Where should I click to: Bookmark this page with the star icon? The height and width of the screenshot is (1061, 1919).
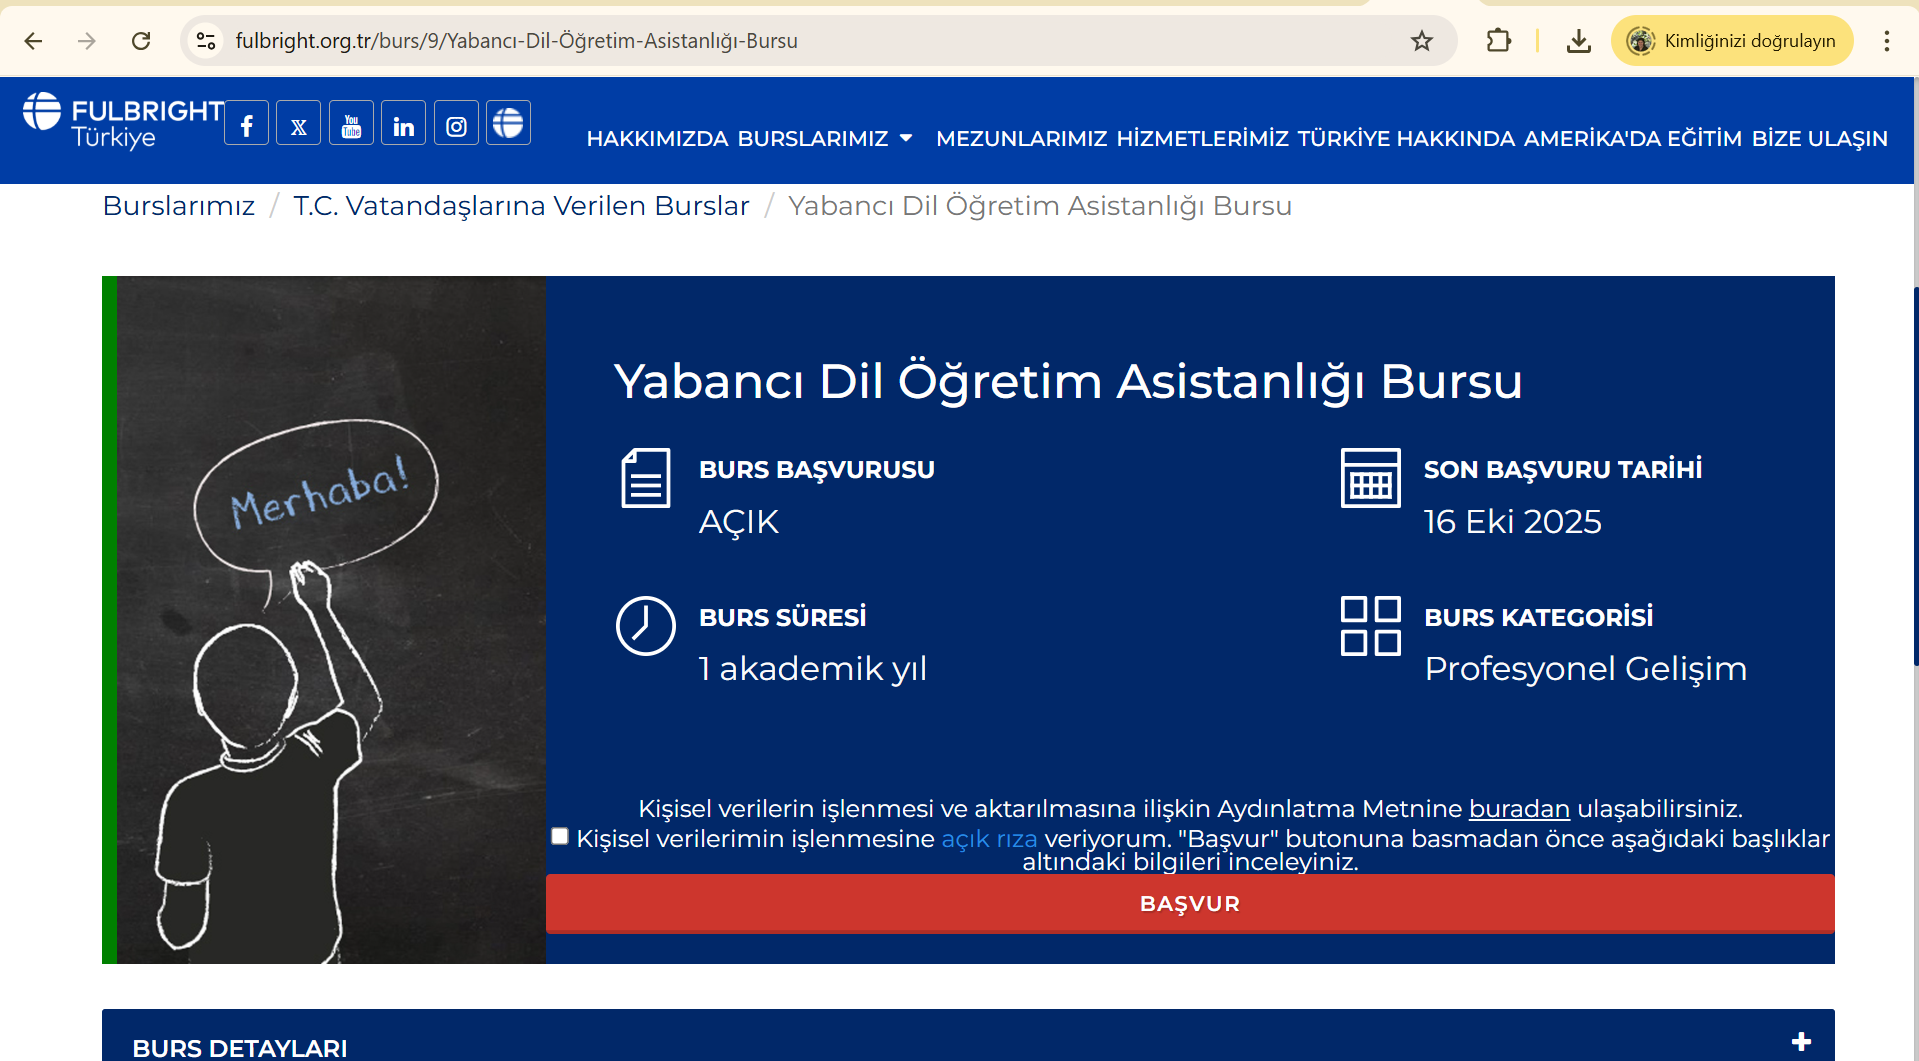[x=1422, y=41]
